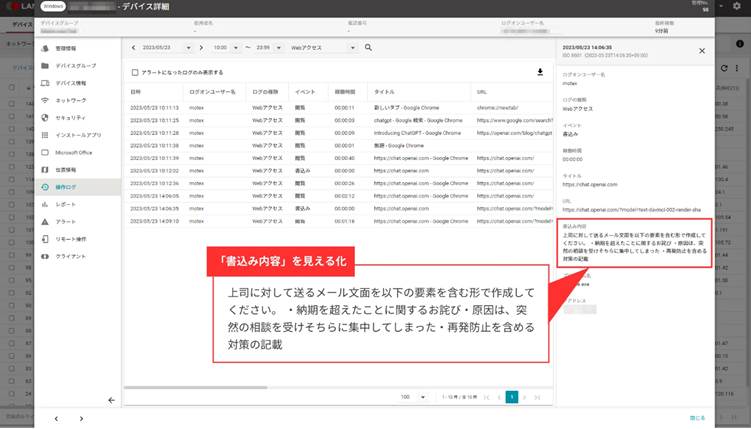Open the Webアクセス log type dropdown

coord(323,47)
